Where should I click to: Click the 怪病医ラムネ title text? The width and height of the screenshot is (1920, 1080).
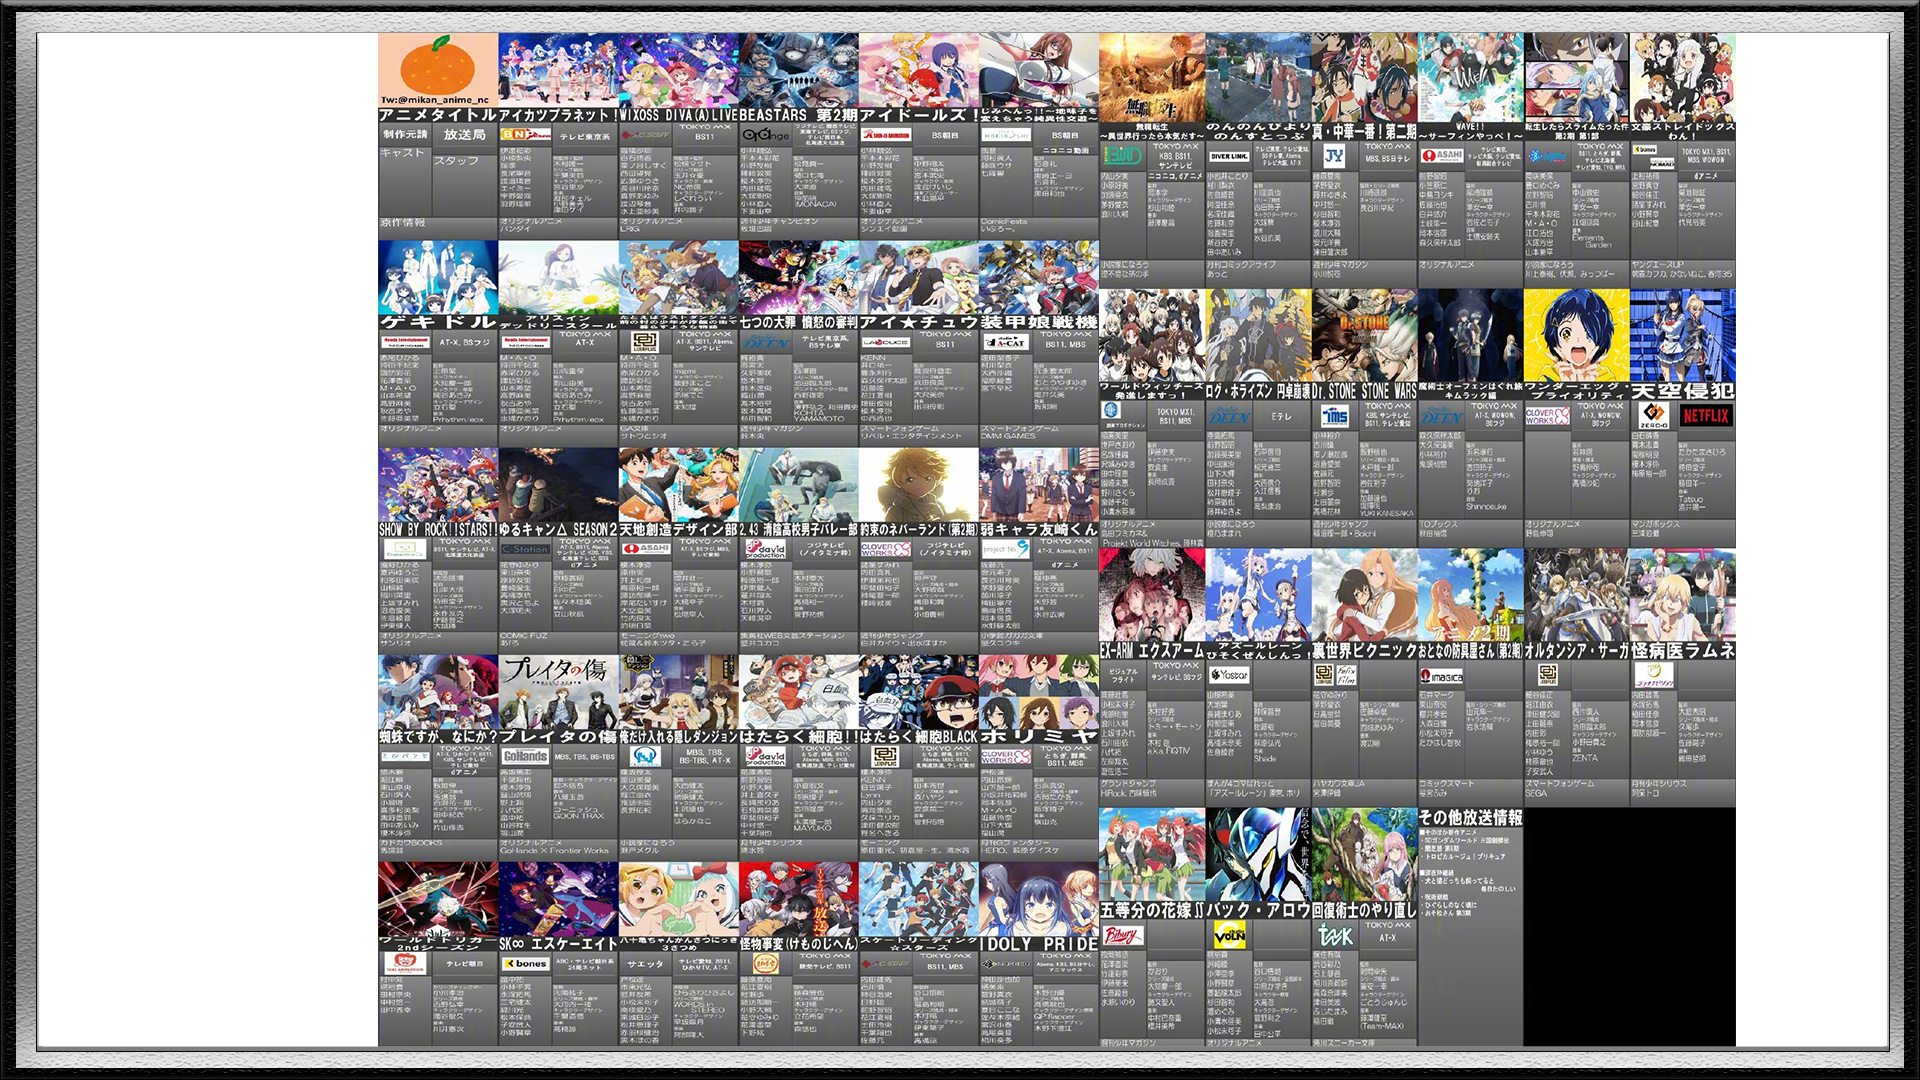pyautogui.click(x=1682, y=650)
